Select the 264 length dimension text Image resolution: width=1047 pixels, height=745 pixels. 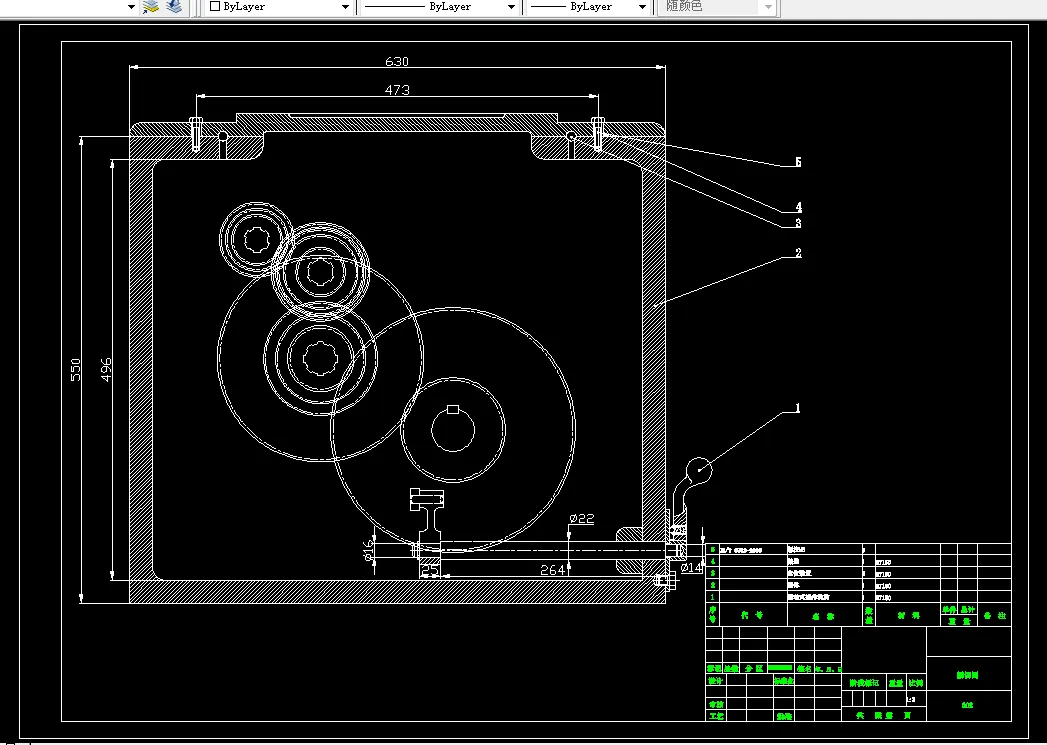552,569
